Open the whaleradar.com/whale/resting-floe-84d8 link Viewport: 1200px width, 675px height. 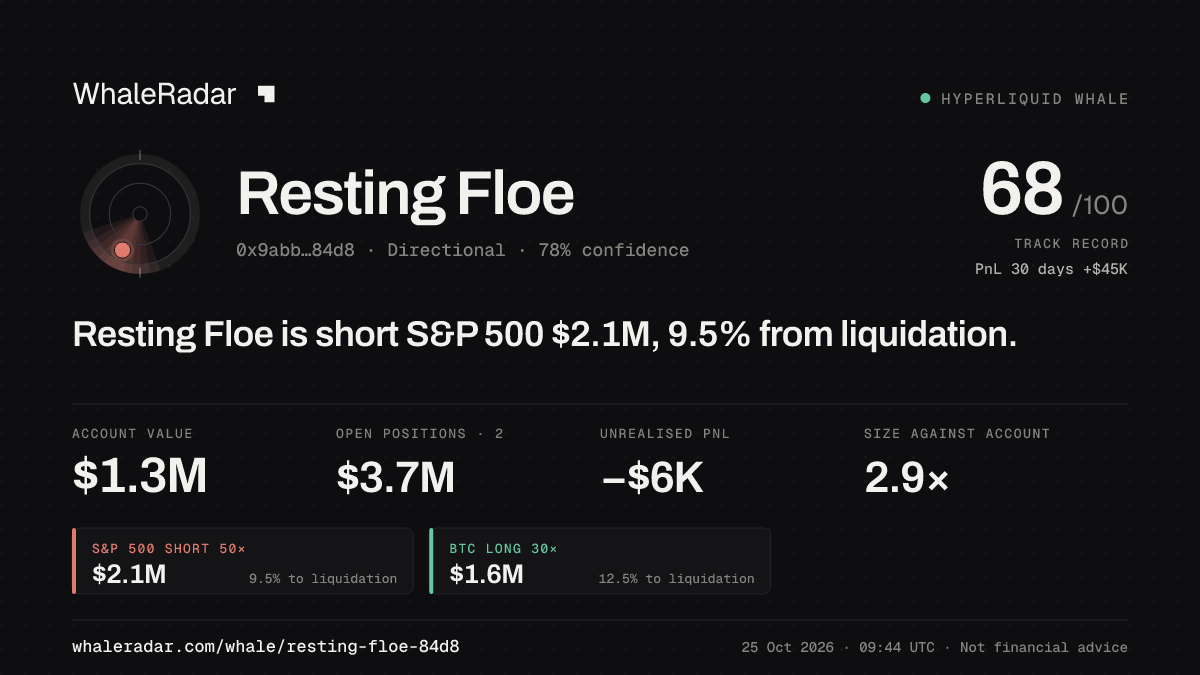(x=266, y=647)
